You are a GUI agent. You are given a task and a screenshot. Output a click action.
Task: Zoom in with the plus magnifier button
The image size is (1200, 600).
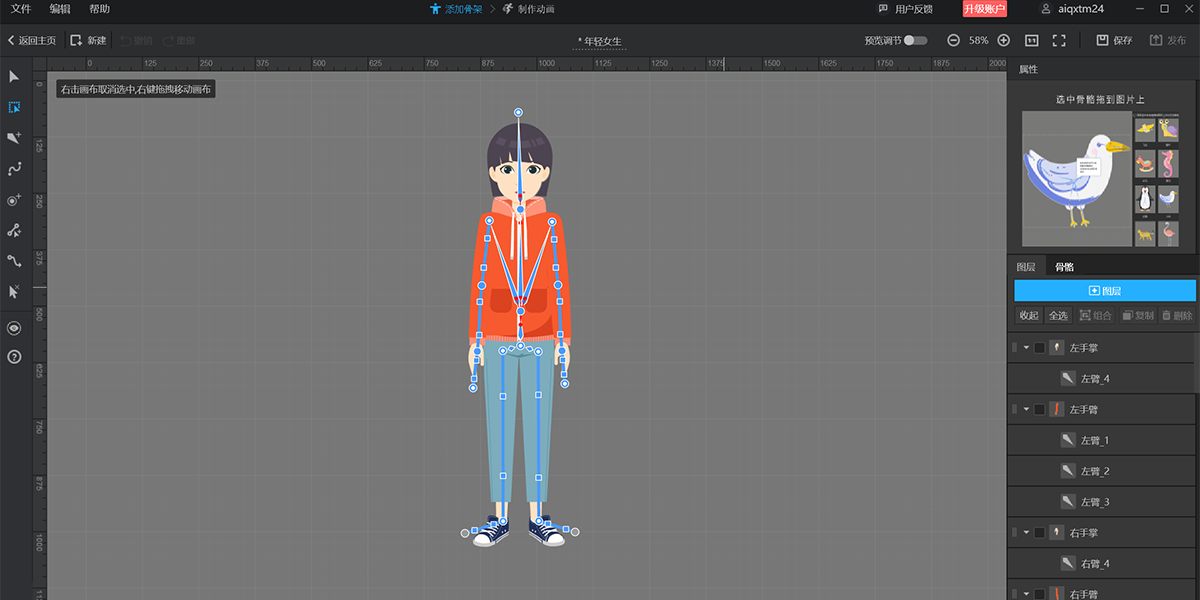1004,41
